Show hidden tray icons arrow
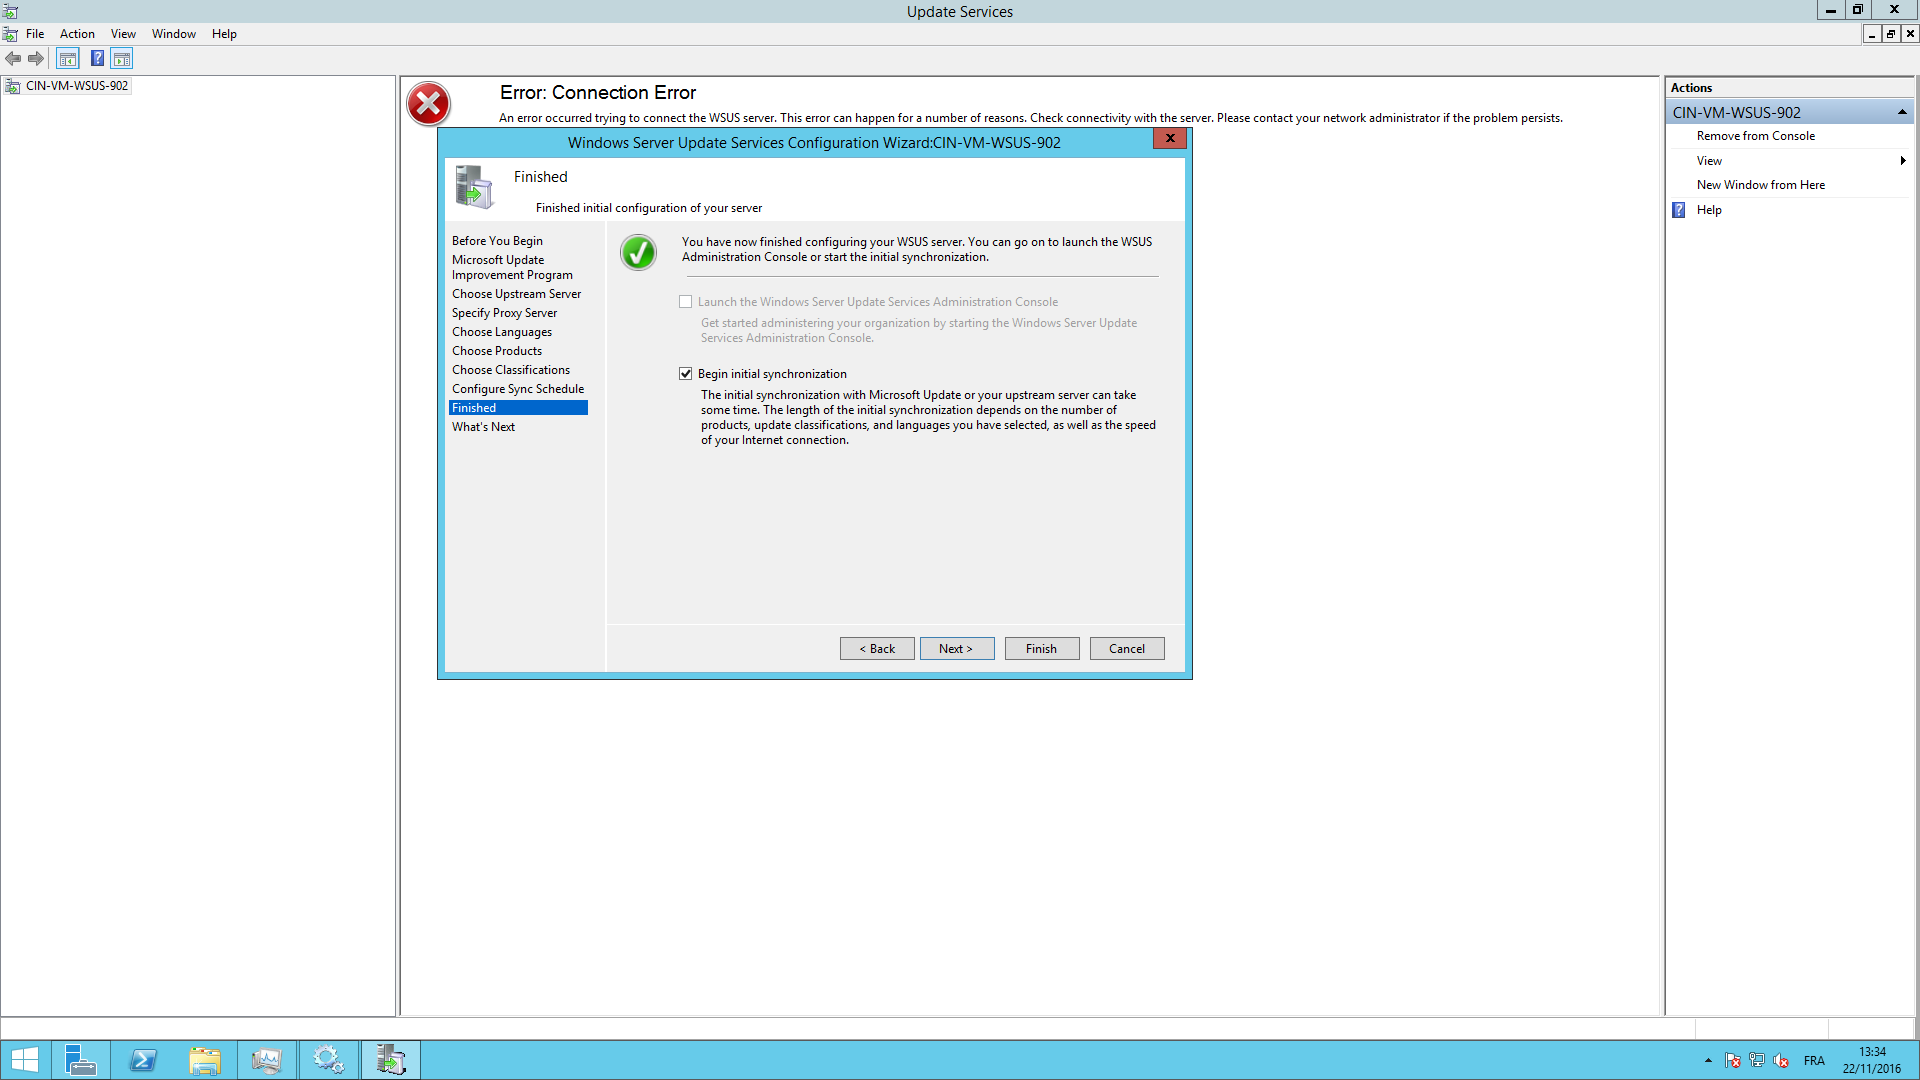The image size is (1920, 1080). pyautogui.click(x=1708, y=1061)
